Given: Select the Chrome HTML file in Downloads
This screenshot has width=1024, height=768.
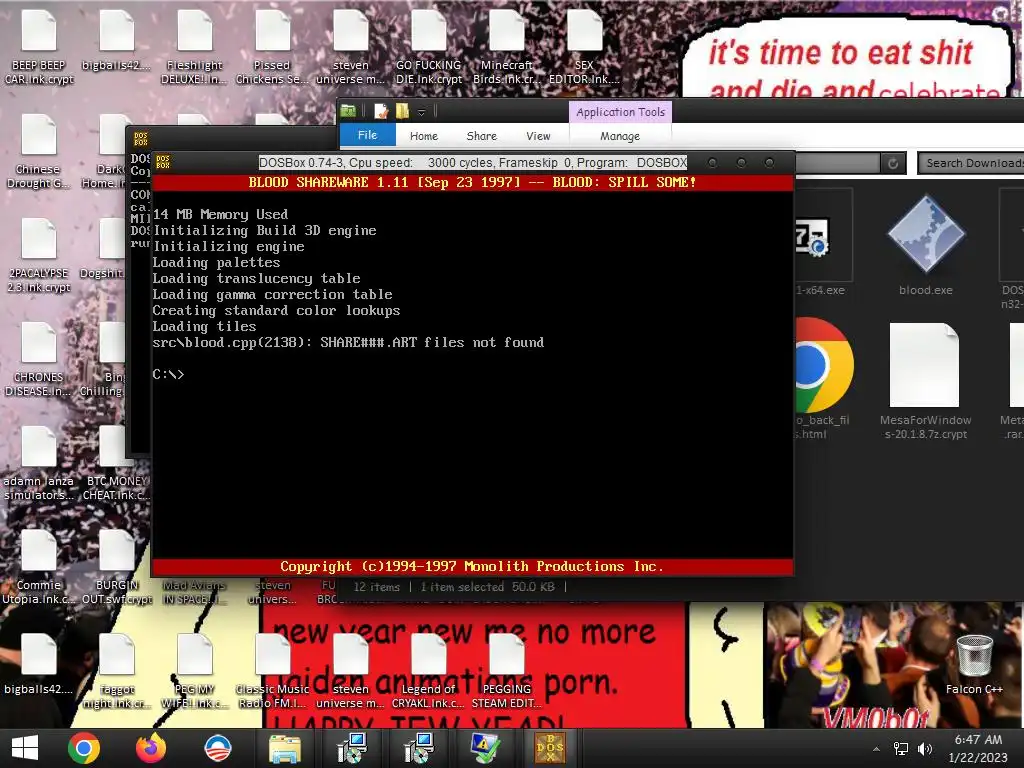Looking at the screenshot, I should click(x=824, y=379).
